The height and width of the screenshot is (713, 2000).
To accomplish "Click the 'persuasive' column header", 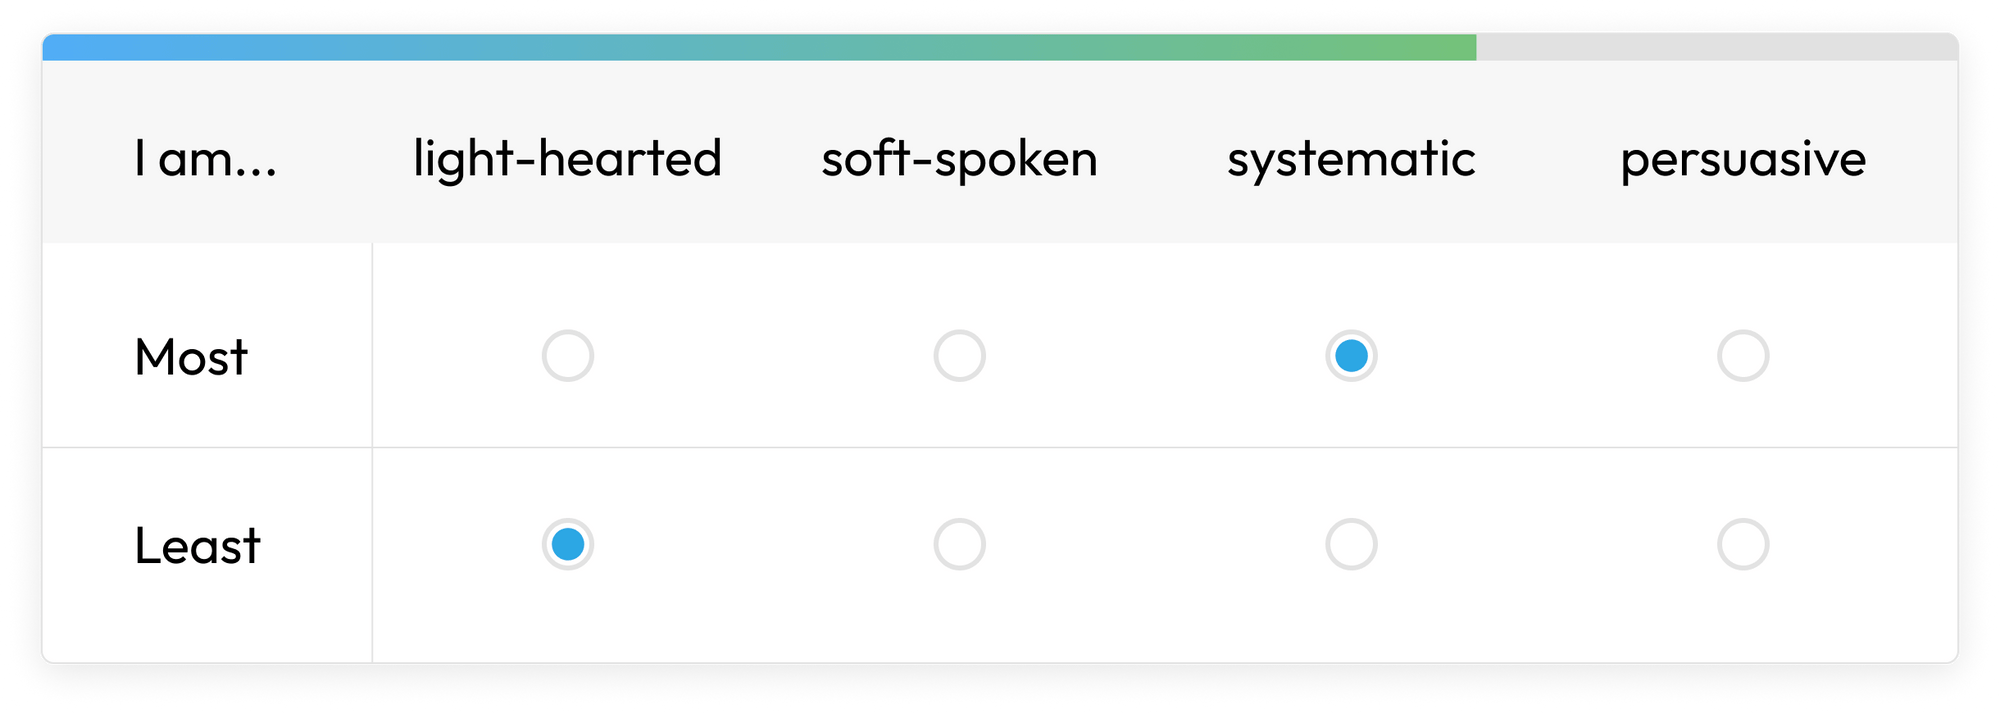I will click(x=1744, y=158).
